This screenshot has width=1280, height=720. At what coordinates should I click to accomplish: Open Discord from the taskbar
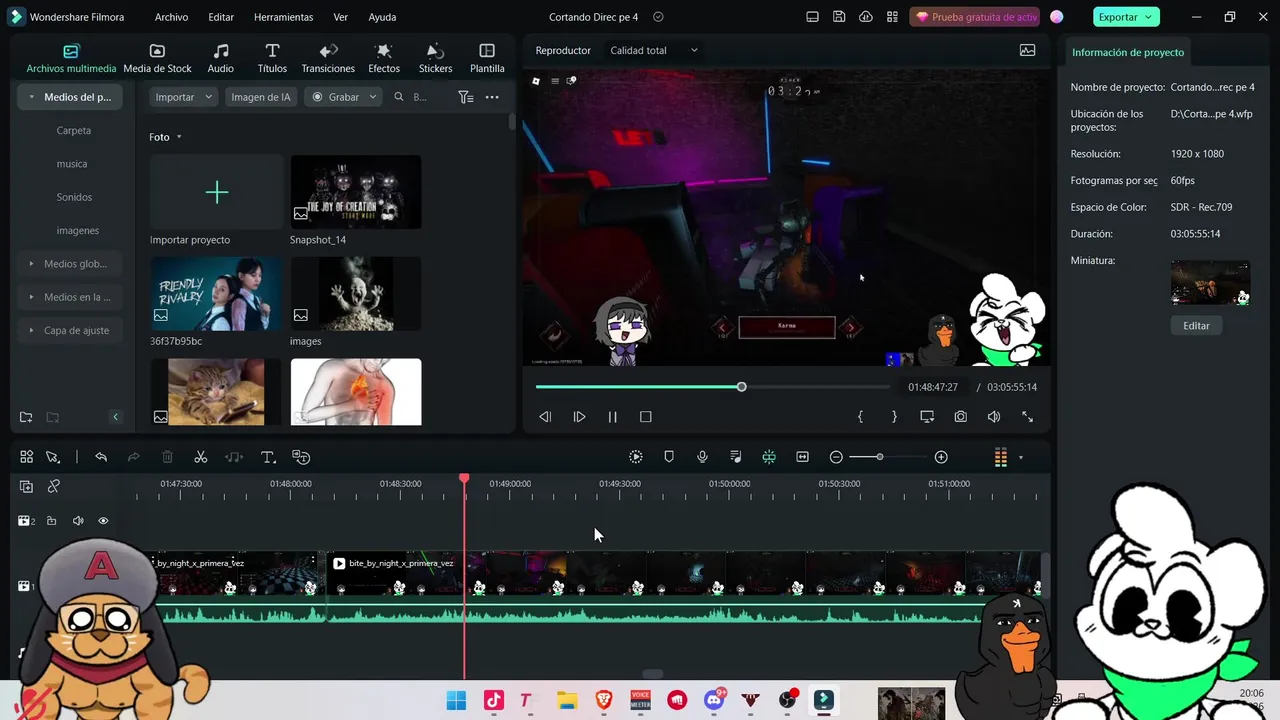tap(715, 700)
